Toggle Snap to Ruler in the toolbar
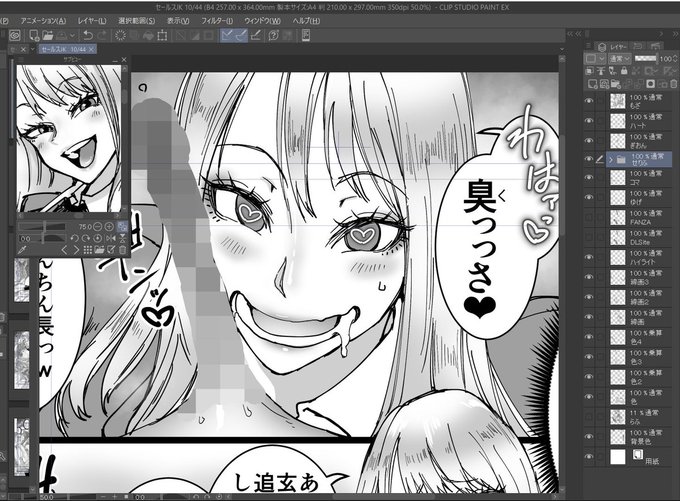This screenshot has width=680, height=501. click(x=226, y=36)
